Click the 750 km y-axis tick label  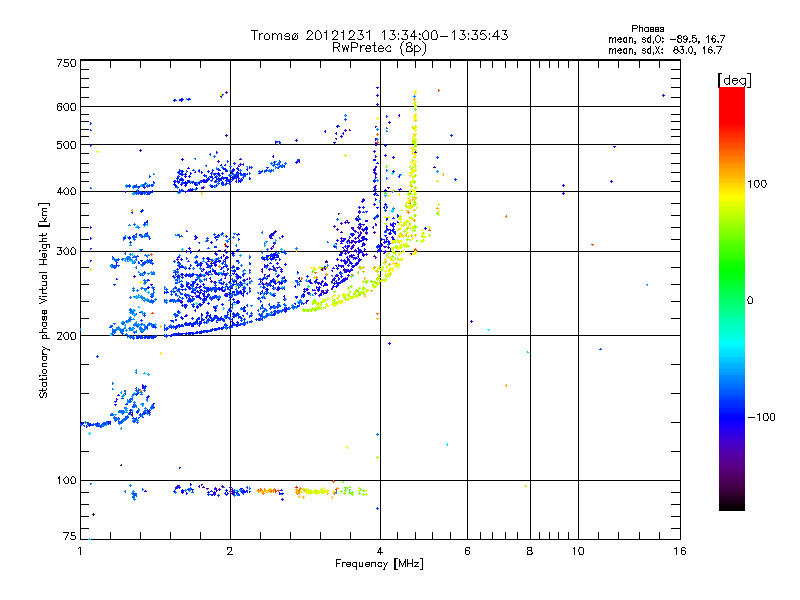[x=66, y=63]
